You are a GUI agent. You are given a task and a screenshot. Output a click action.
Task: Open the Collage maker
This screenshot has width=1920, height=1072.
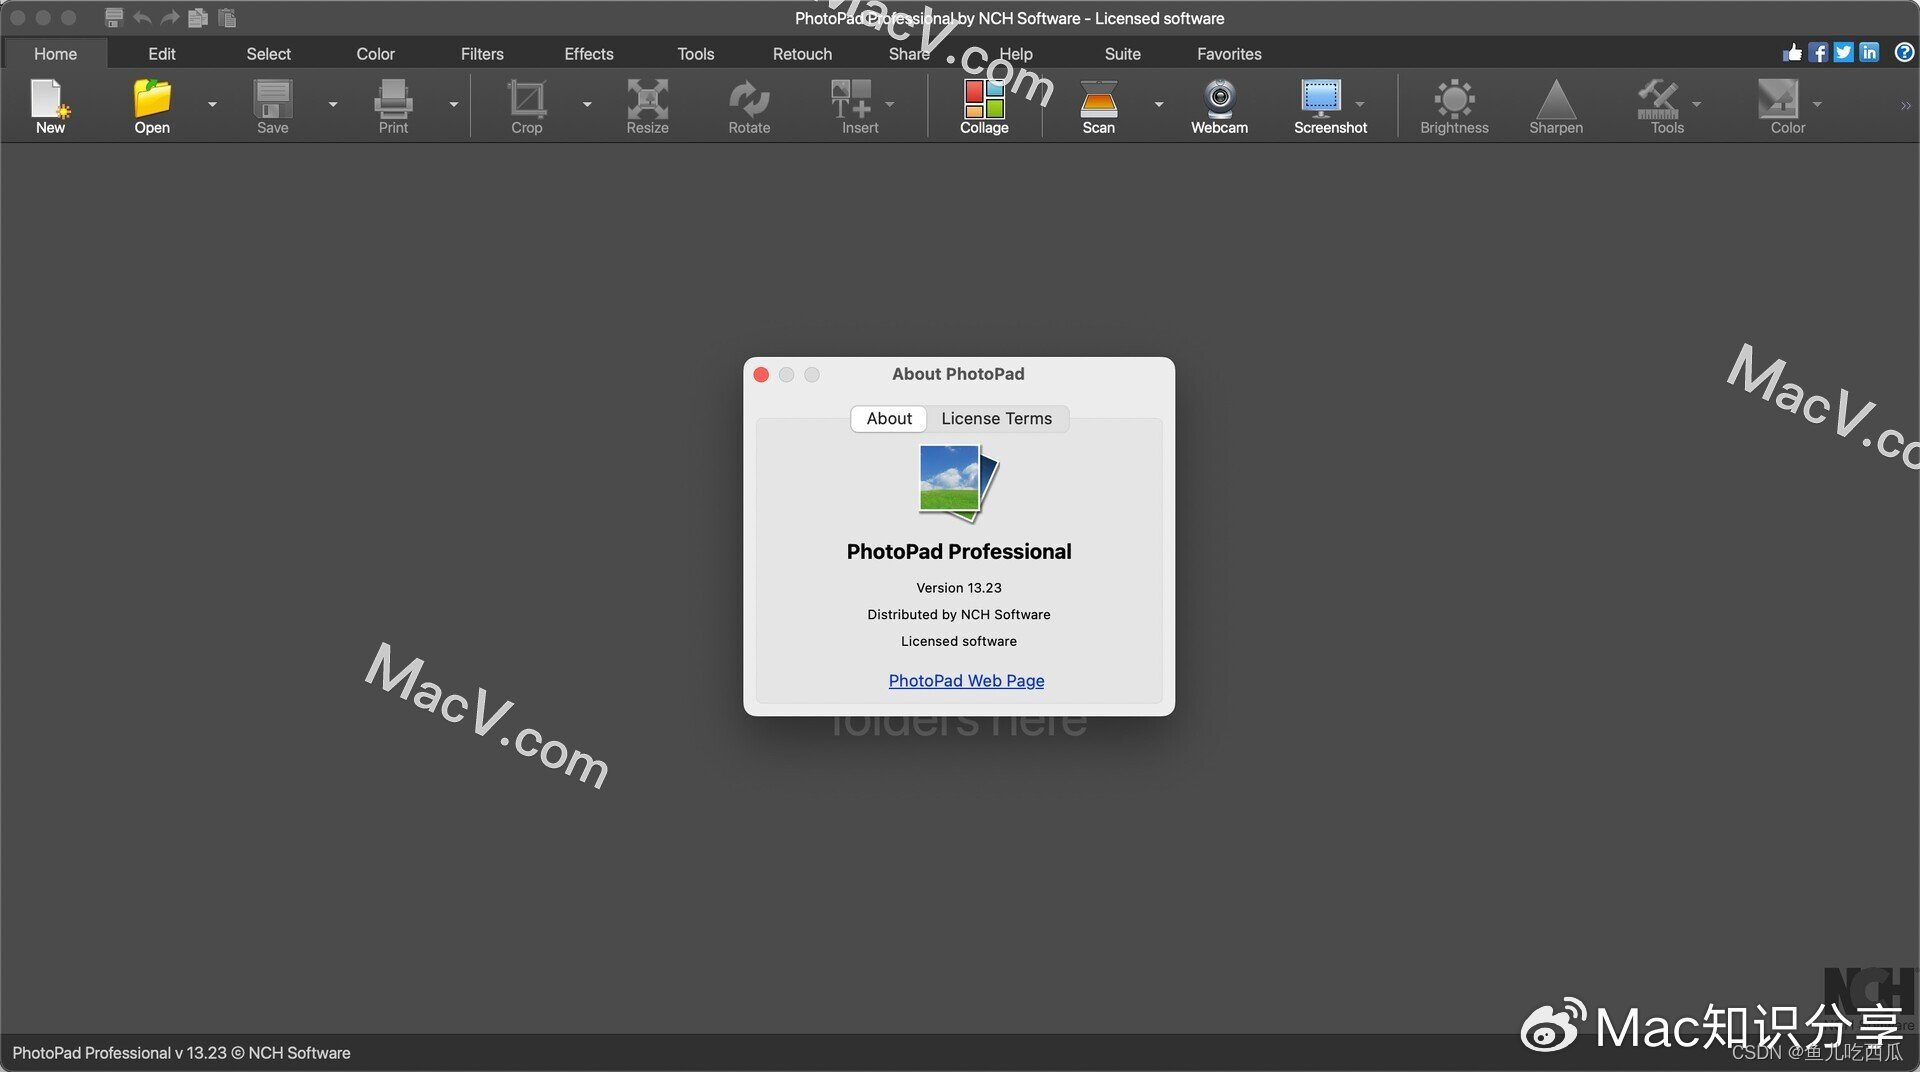pyautogui.click(x=984, y=106)
